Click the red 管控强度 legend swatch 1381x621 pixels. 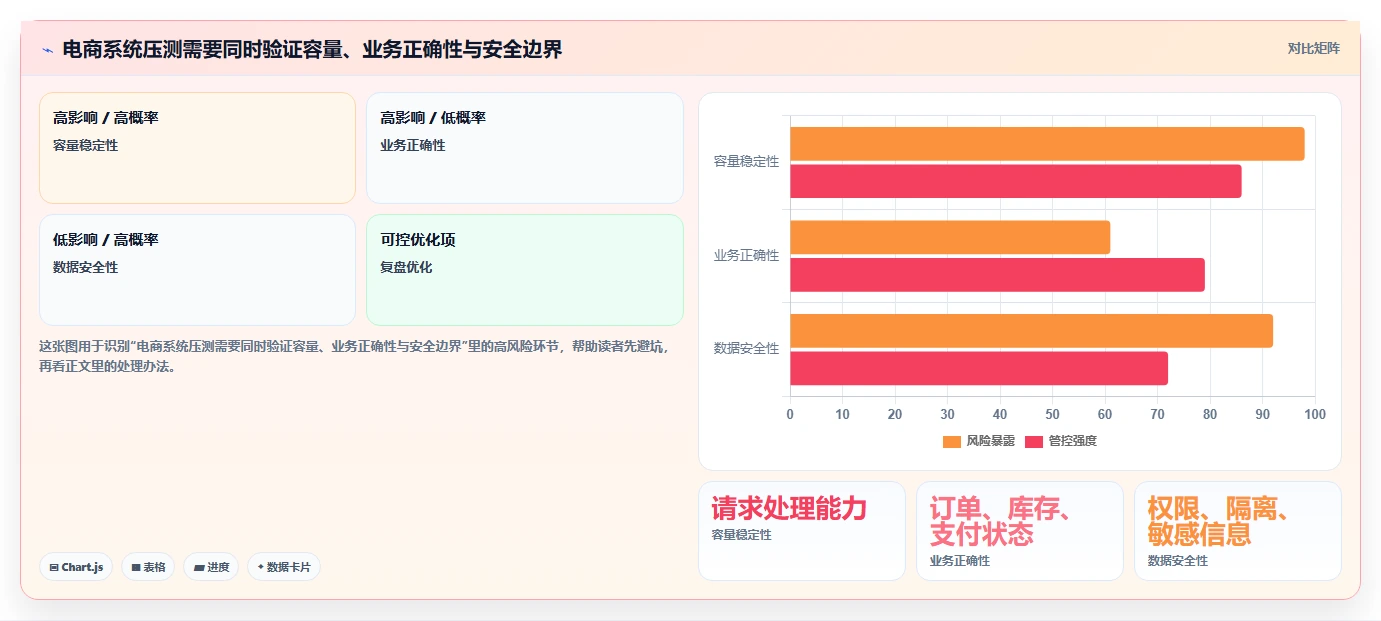pyautogui.click(x=1034, y=441)
